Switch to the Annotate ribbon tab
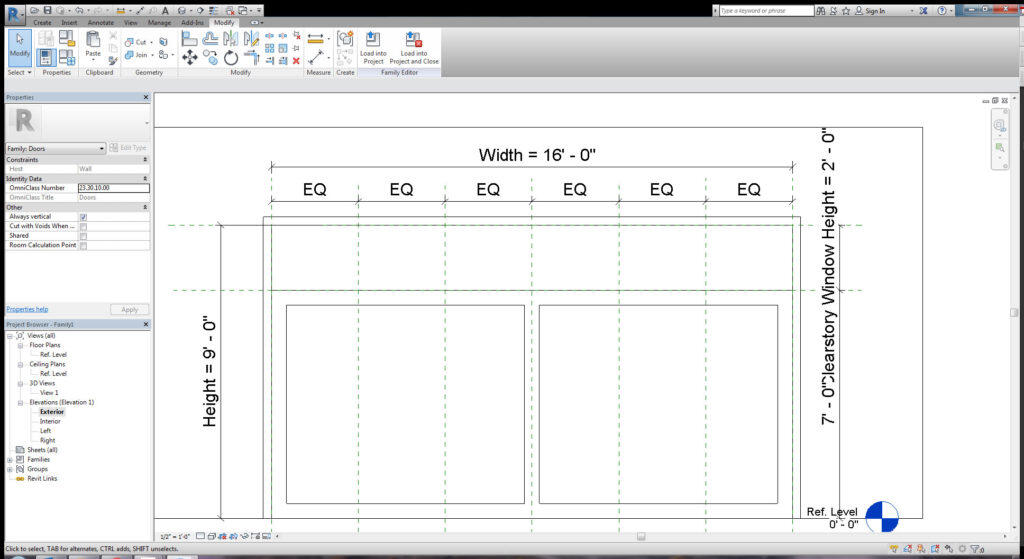This screenshot has width=1024, height=559. click(x=101, y=22)
